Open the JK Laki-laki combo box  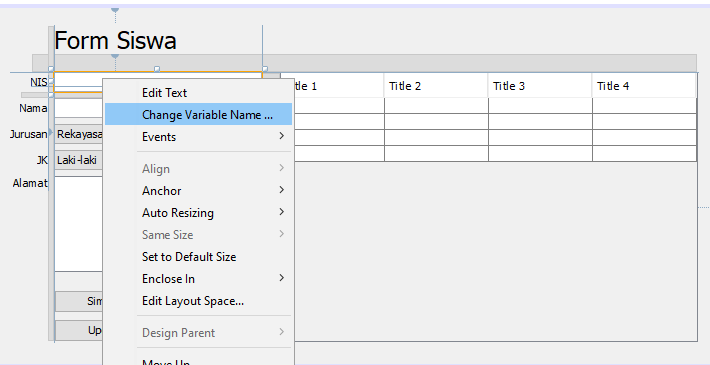pos(78,160)
